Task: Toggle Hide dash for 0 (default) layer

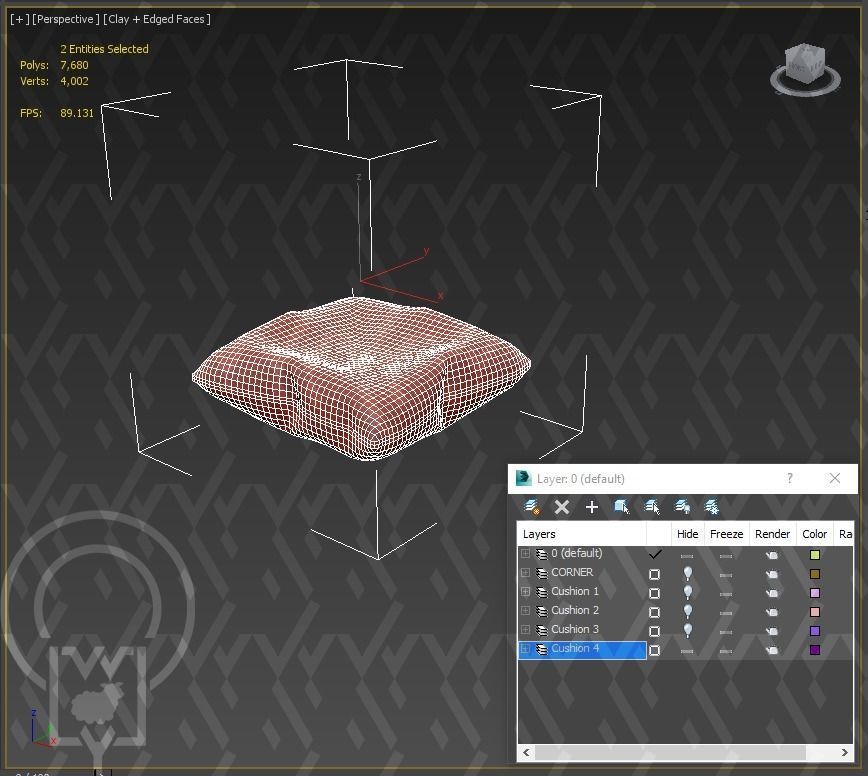Action: click(x=687, y=556)
